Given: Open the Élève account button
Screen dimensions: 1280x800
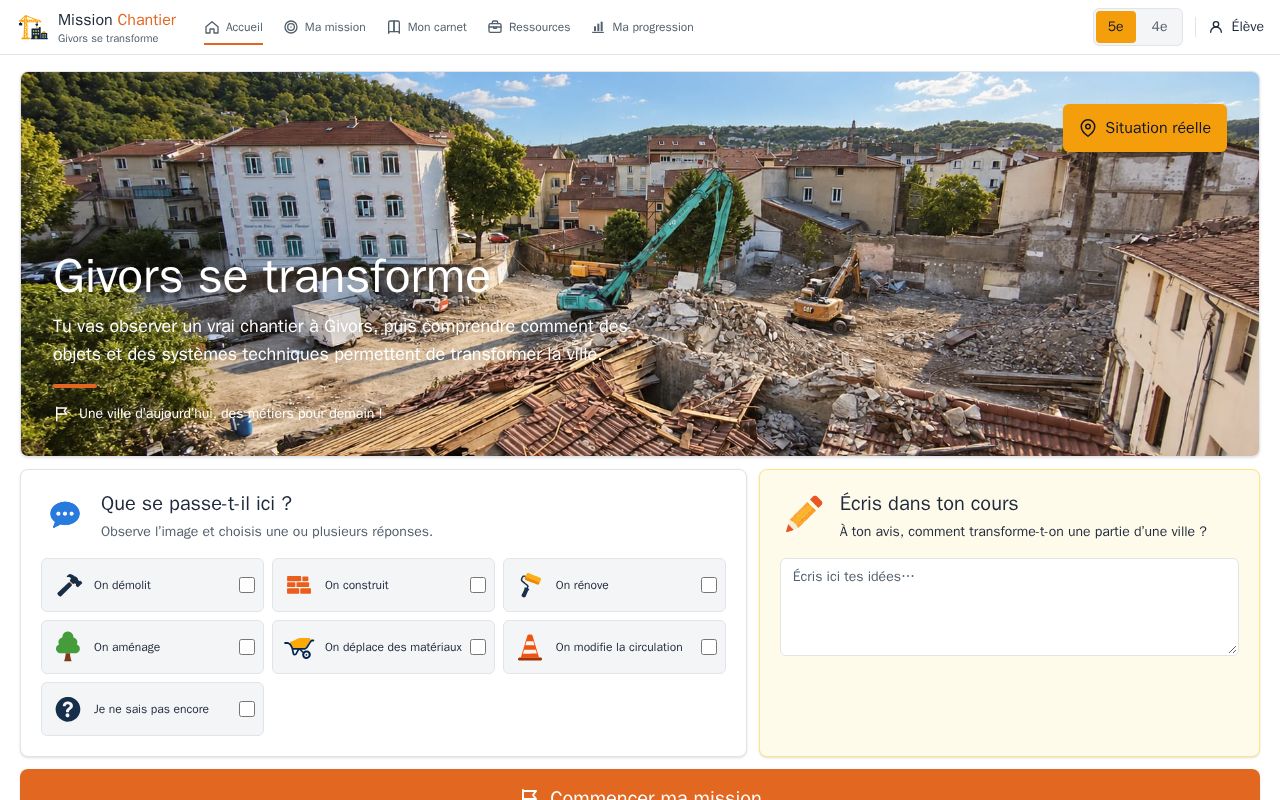Looking at the screenshot, I should coord(1236,27).
